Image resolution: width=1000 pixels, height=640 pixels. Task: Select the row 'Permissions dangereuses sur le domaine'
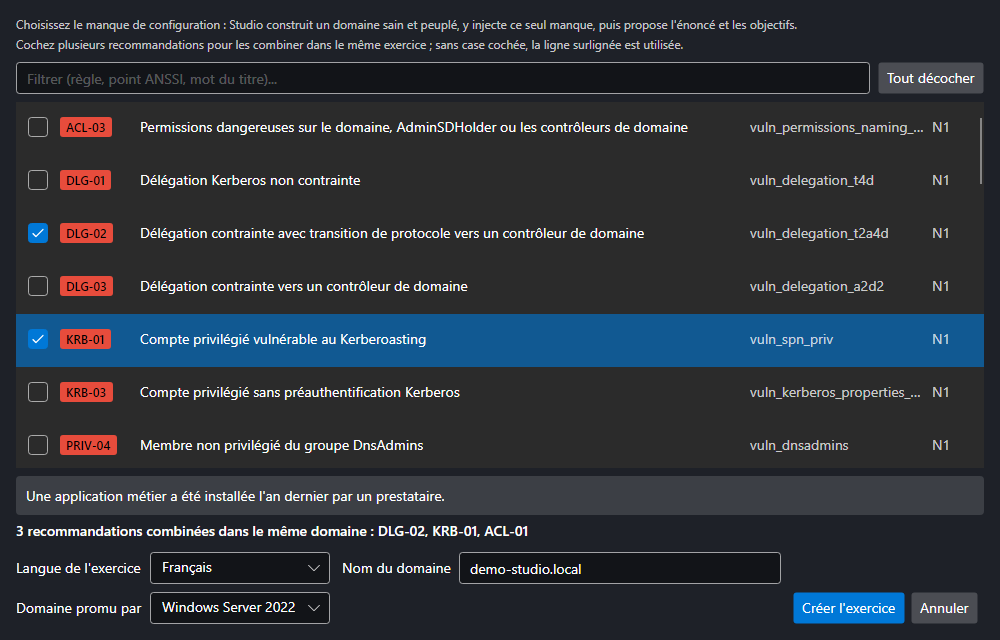coord(499,127)
